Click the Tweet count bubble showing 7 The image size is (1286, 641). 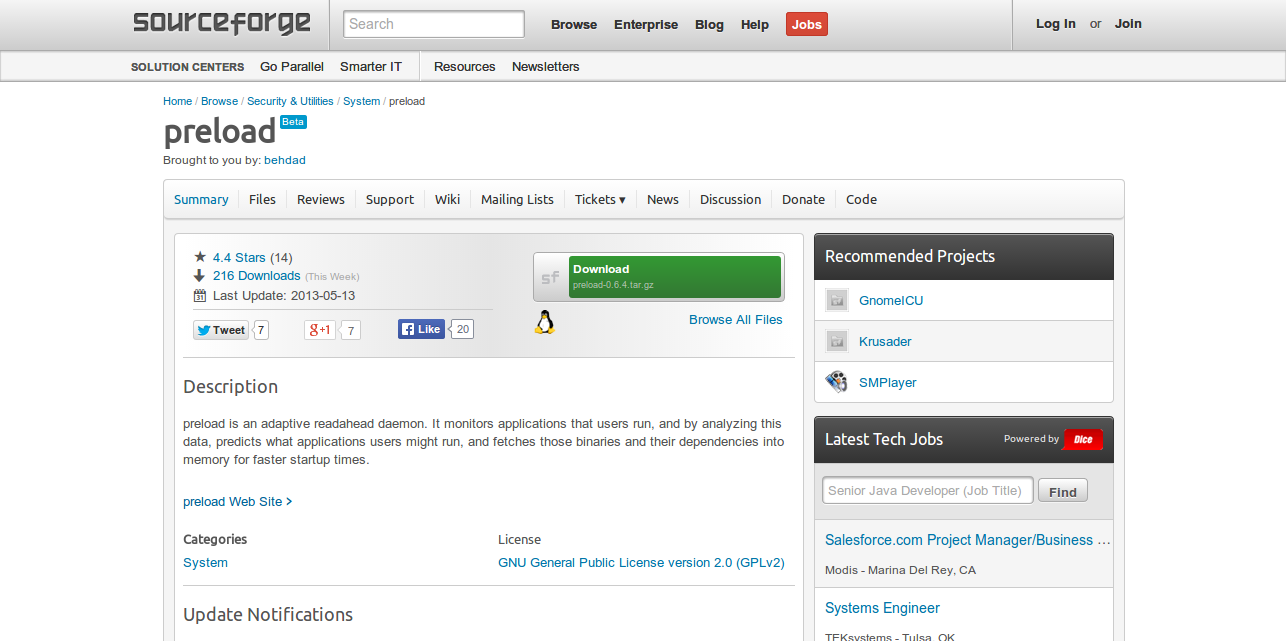coord(261,330)
